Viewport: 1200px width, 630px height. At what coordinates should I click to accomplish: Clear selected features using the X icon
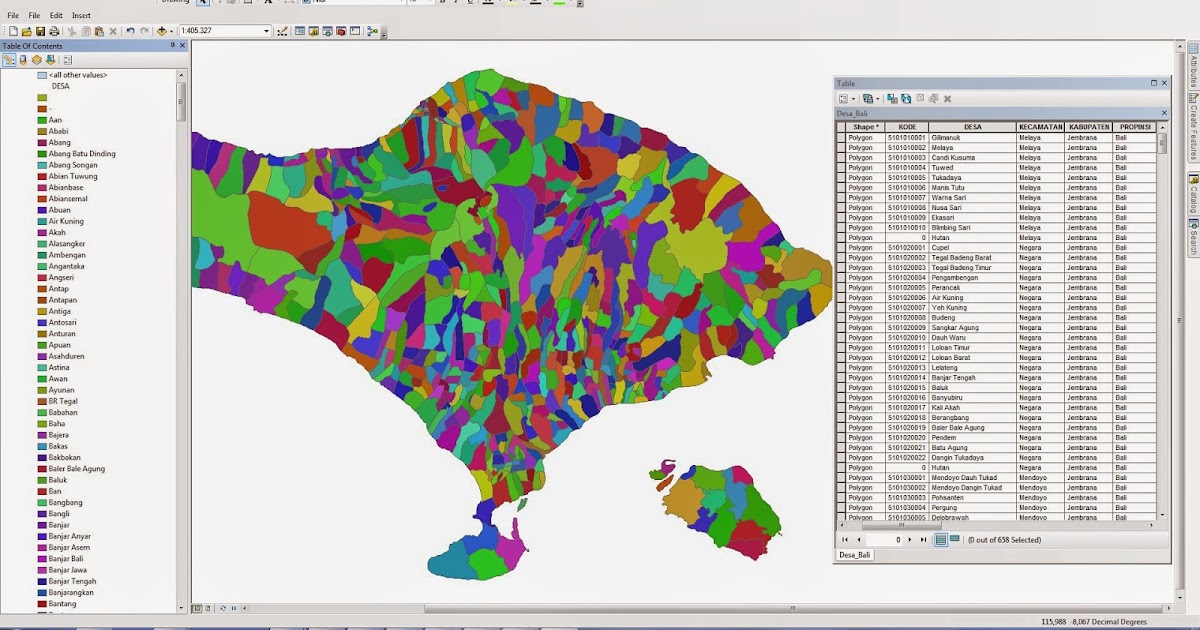pyautogui.click(x=947, y=98)
